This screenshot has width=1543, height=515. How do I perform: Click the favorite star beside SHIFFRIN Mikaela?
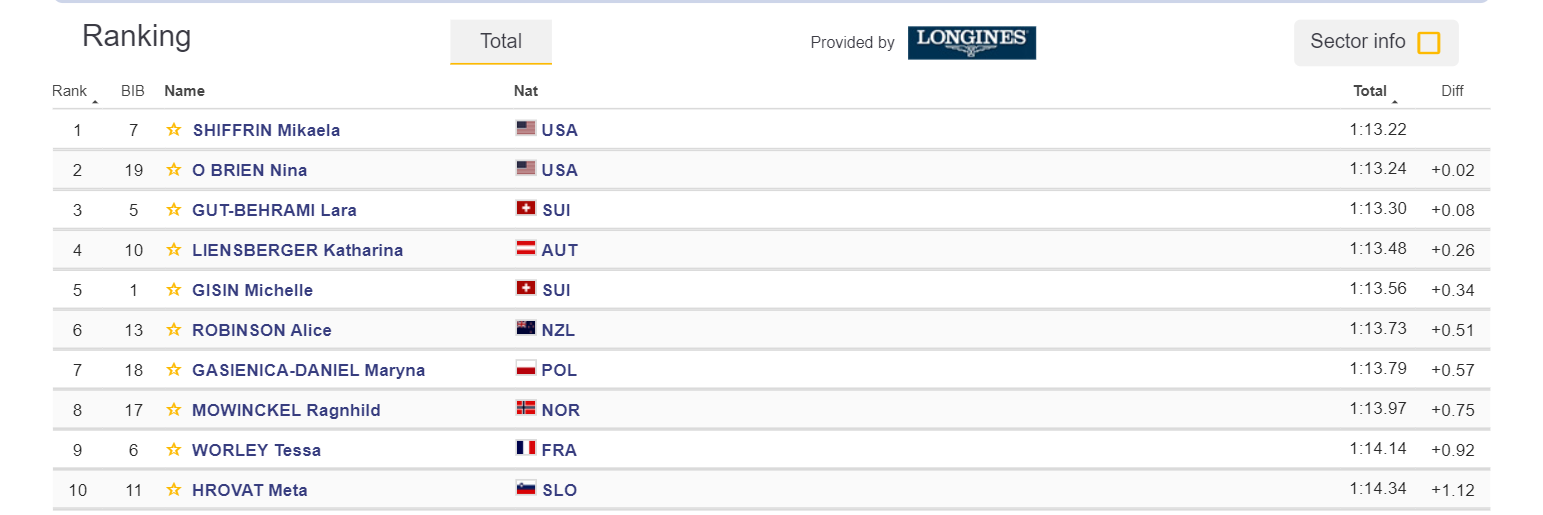(174, 130)
